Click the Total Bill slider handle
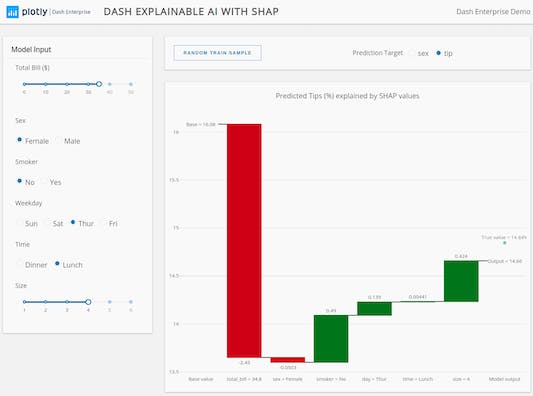Image resolution: width=533 pixels, height=396 pixels. 99,84
